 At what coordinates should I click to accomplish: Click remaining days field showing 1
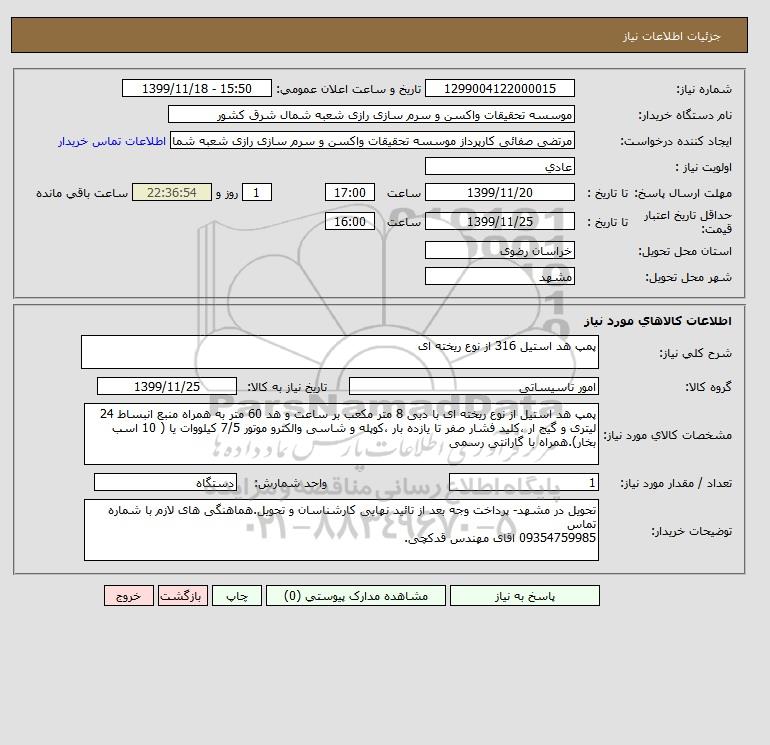256,193
